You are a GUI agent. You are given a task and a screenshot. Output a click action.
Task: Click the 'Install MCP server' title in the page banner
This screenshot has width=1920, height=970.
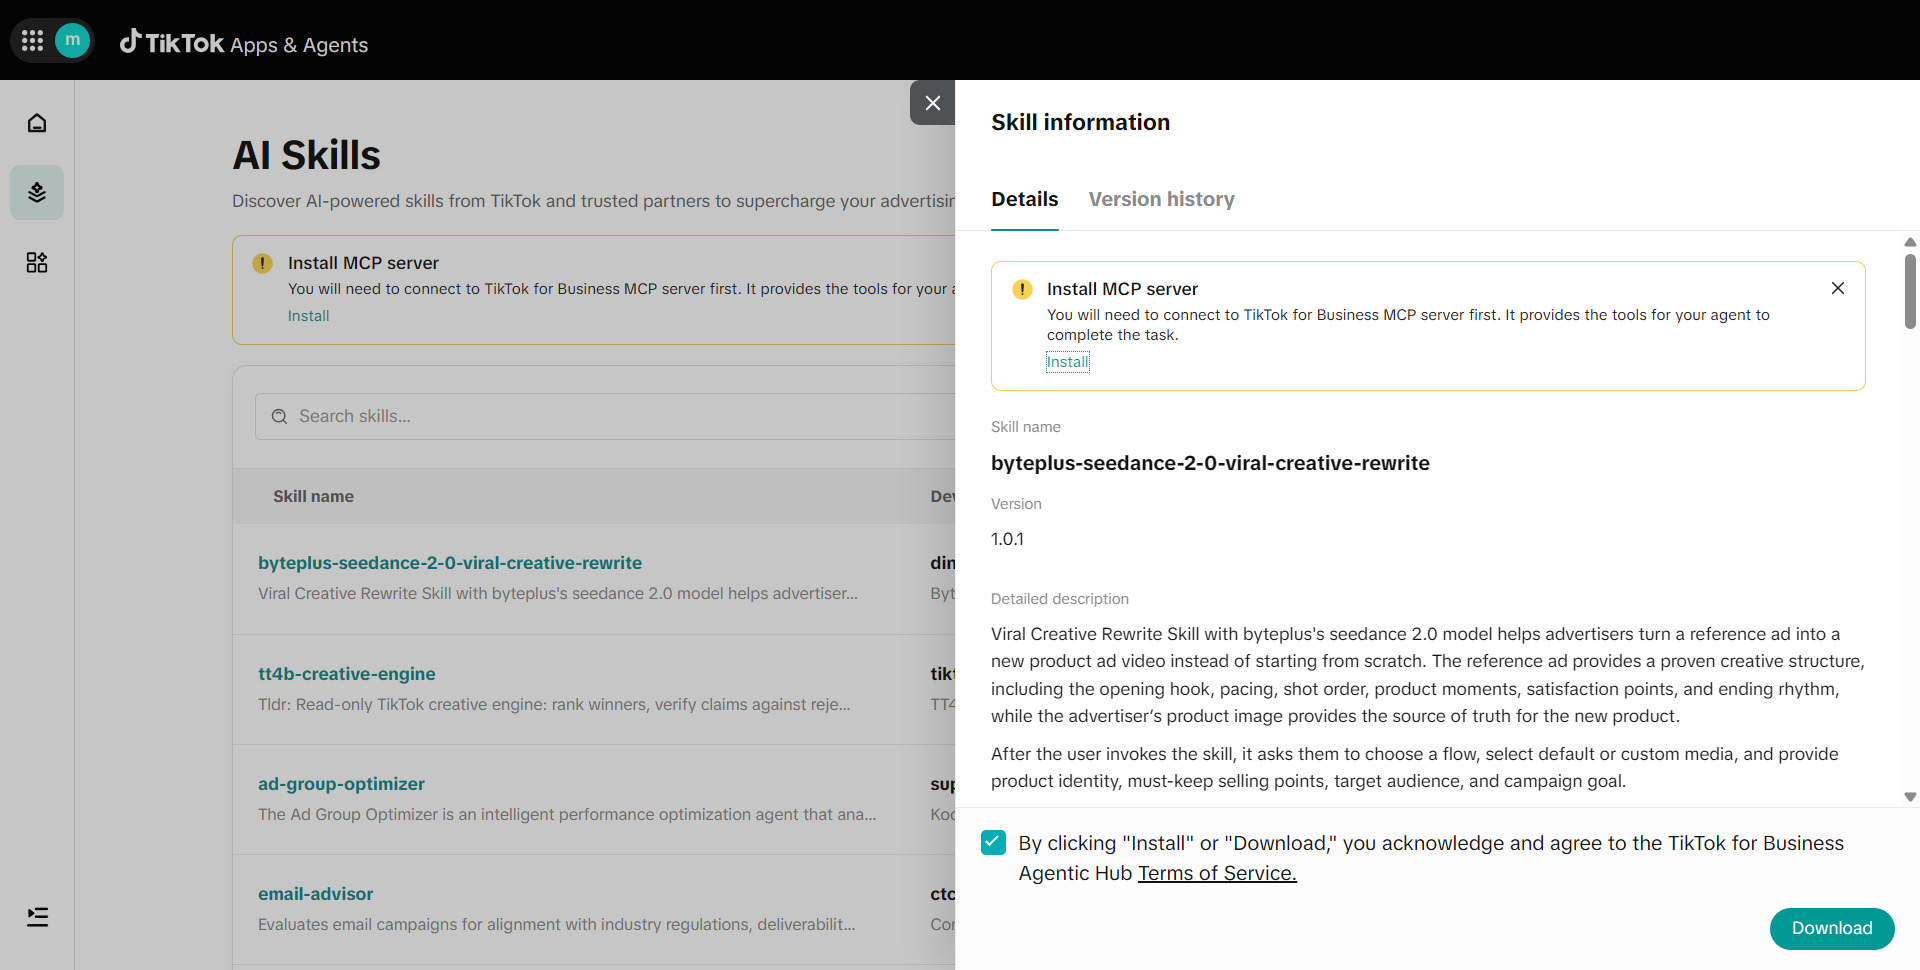pos(363,263)
